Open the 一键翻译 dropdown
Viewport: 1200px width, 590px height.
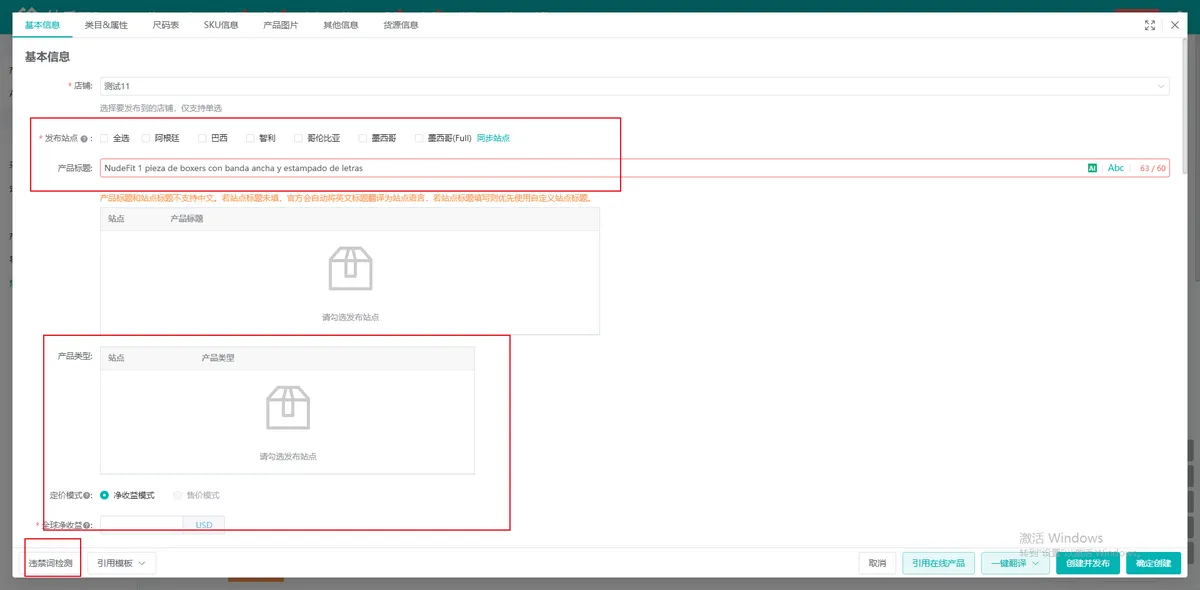point(1015,563)
